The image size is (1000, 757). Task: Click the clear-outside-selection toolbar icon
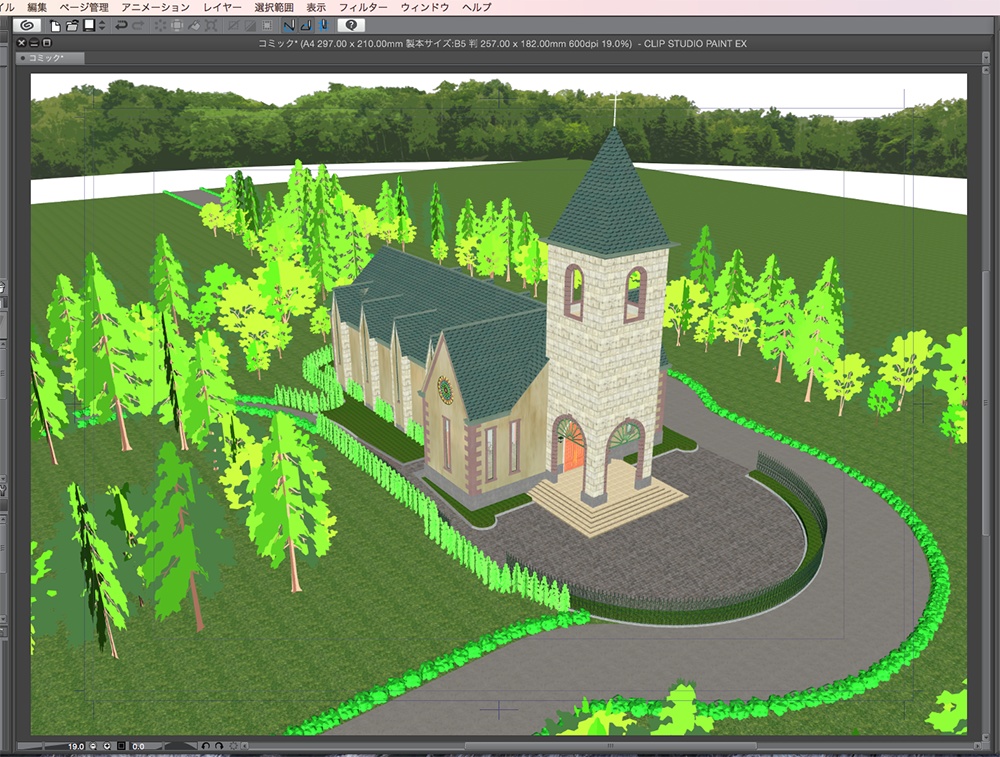point(177,26)
